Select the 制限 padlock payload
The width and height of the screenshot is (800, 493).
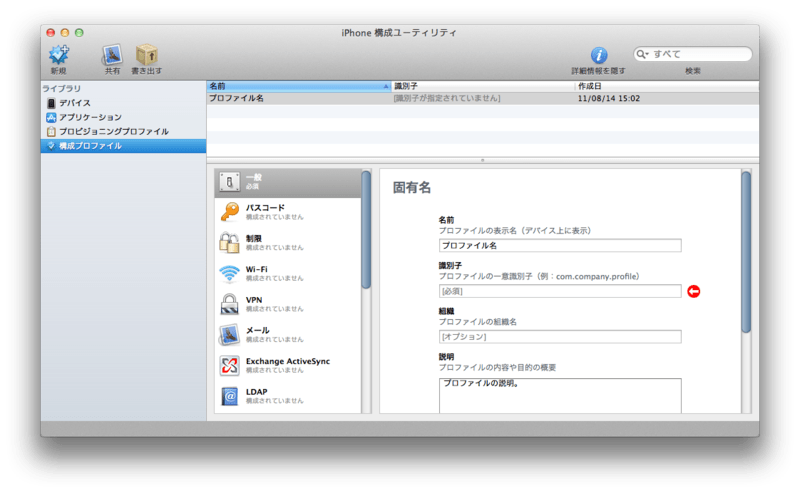point(230,242)
